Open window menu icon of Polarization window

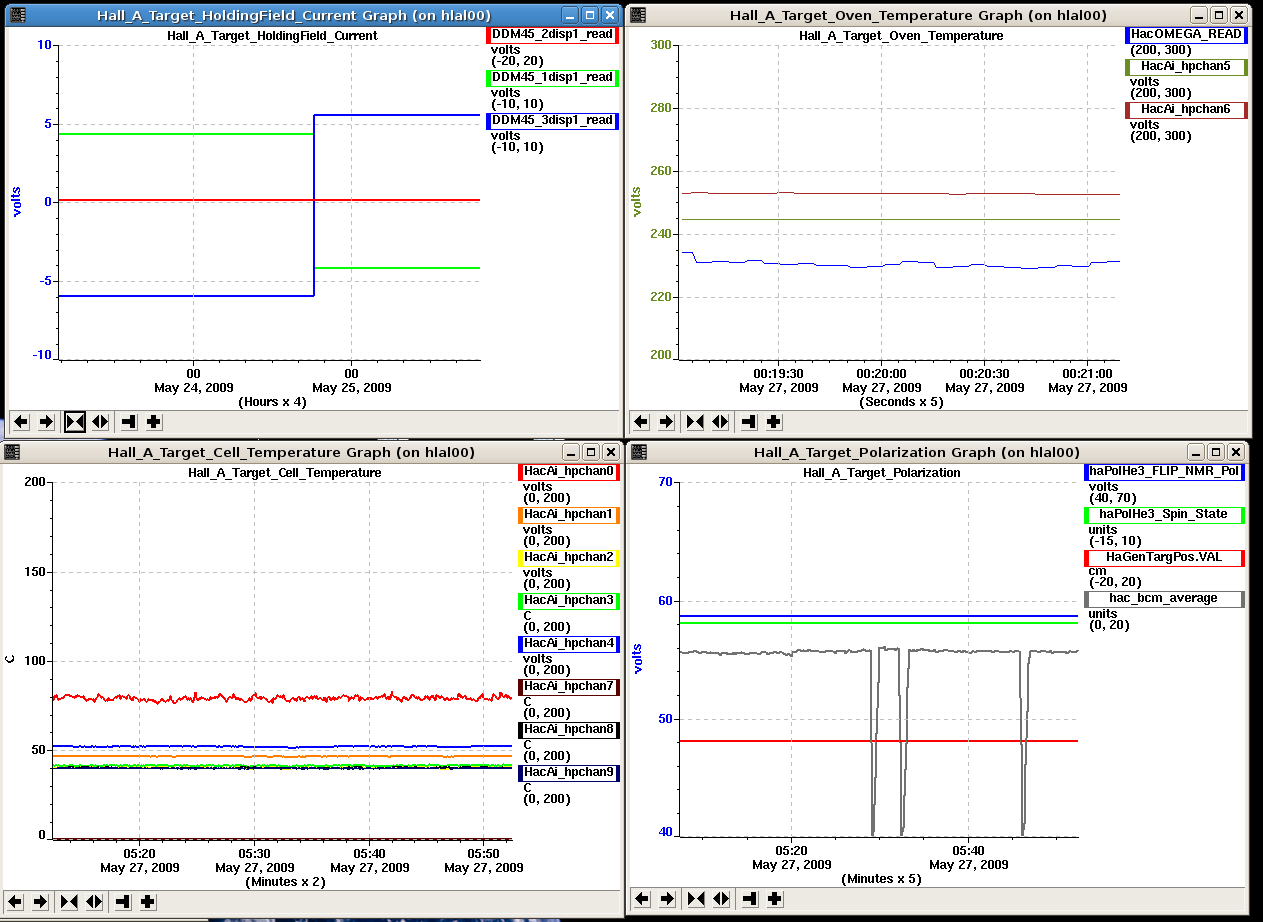coord(638,452)
